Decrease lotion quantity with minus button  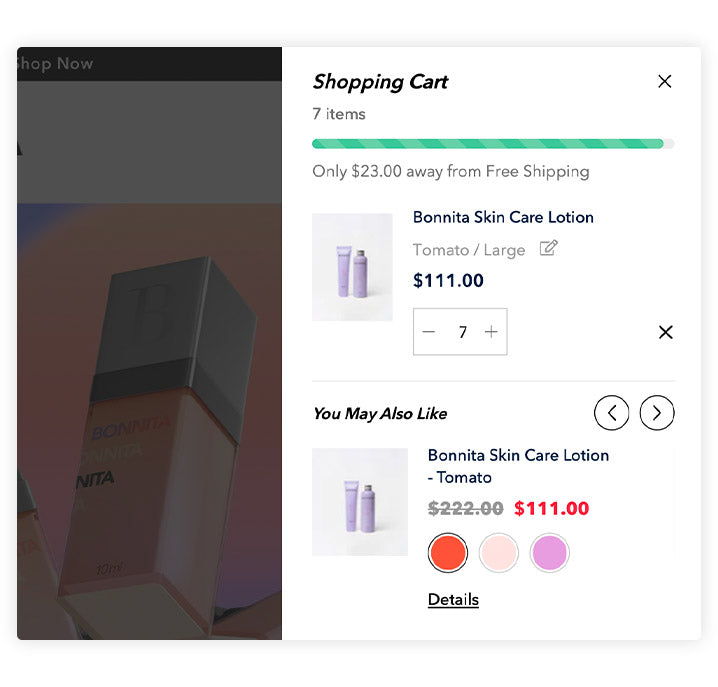pos(429,332)
